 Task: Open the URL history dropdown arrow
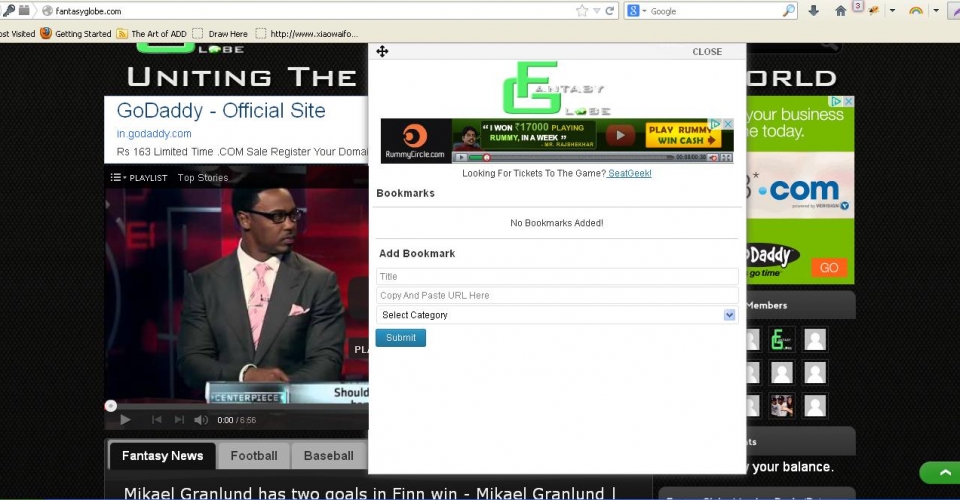tap(596, 11)
